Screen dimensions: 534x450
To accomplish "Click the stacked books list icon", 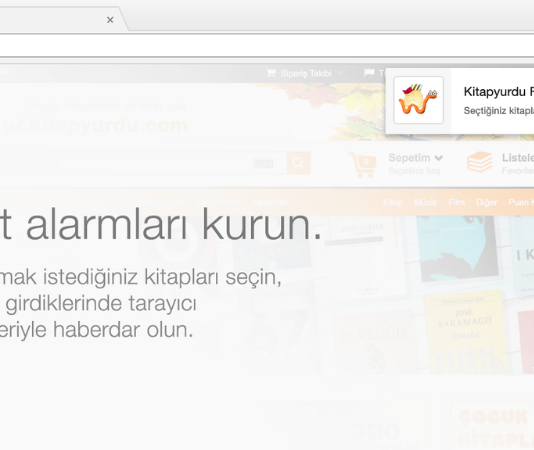I will [x=480, y=162].
